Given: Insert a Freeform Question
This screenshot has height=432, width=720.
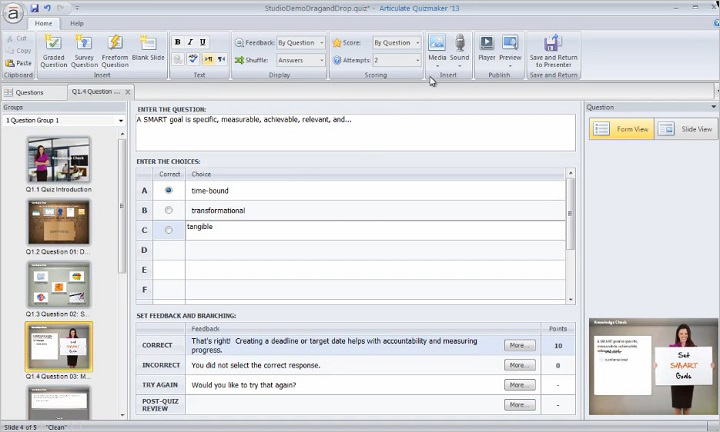Looking at the screenshot, I should (x=115, y=51).
